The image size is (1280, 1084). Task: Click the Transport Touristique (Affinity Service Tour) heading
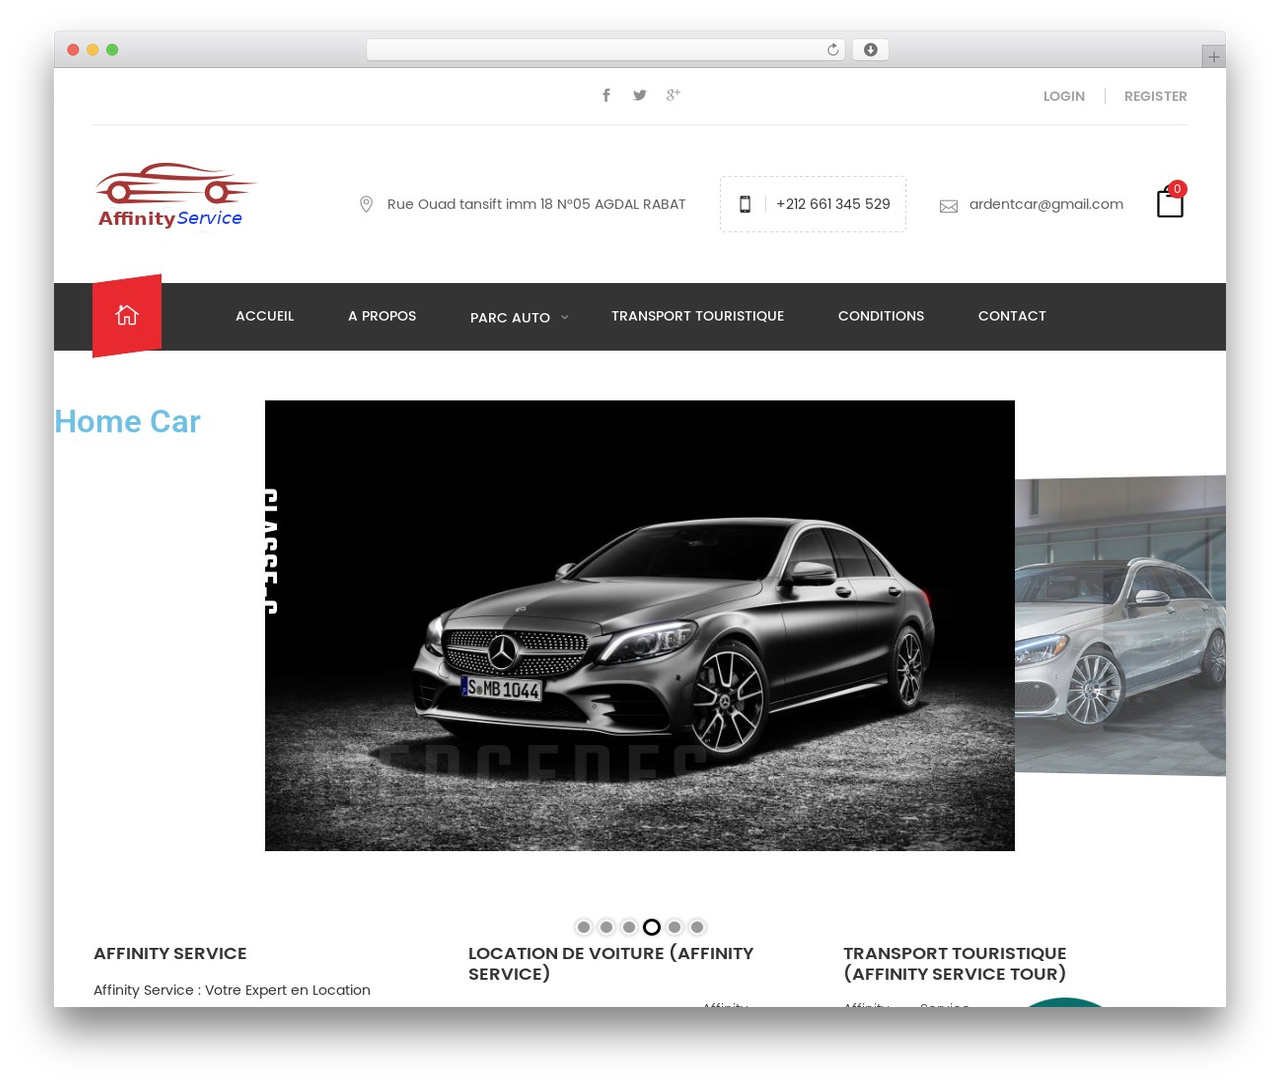click(x=955, y=964)
